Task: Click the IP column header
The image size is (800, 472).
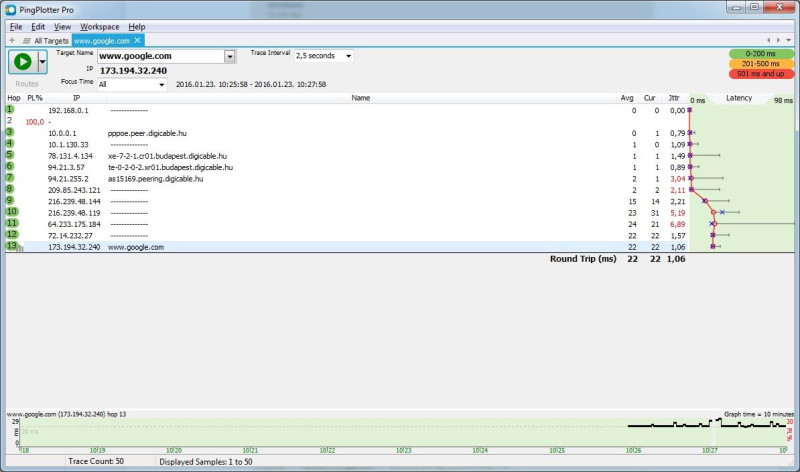Action: [x=77, y=98]
